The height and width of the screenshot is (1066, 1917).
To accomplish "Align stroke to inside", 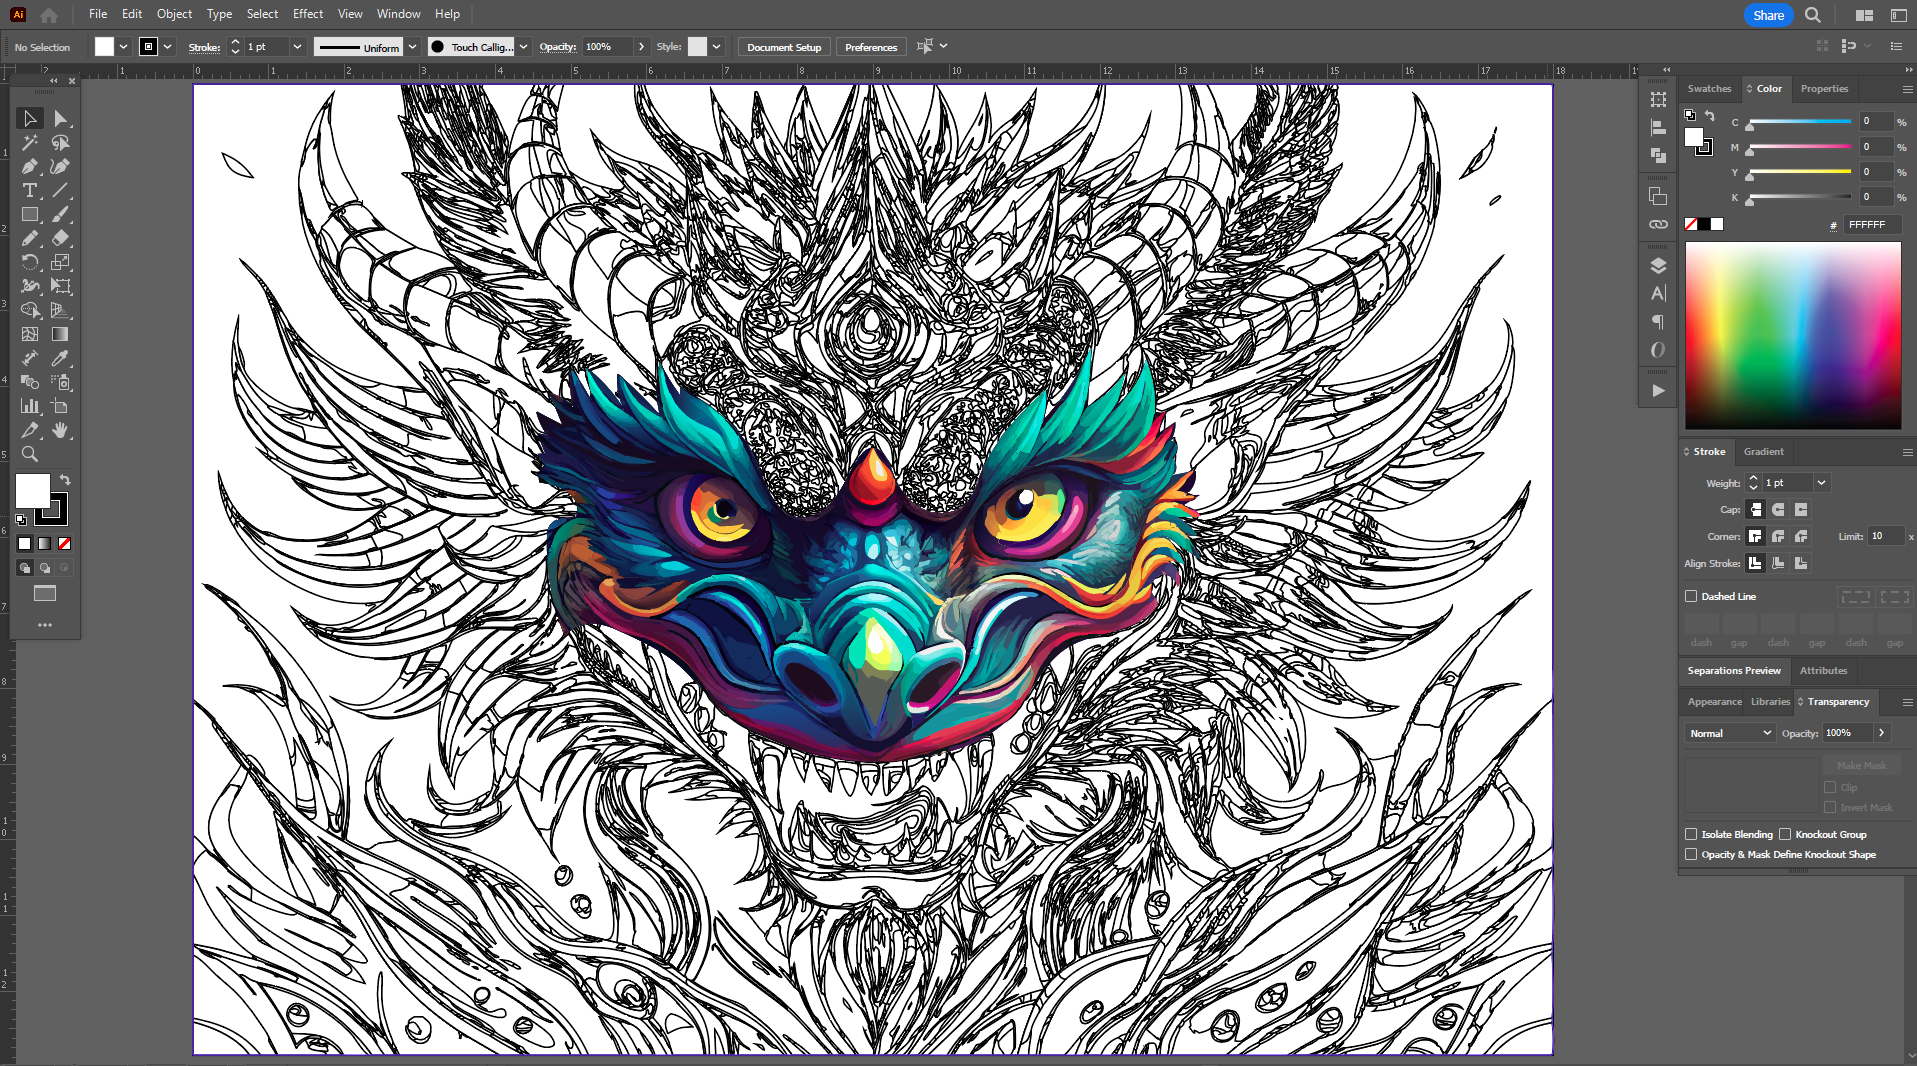I will 1778,564.
